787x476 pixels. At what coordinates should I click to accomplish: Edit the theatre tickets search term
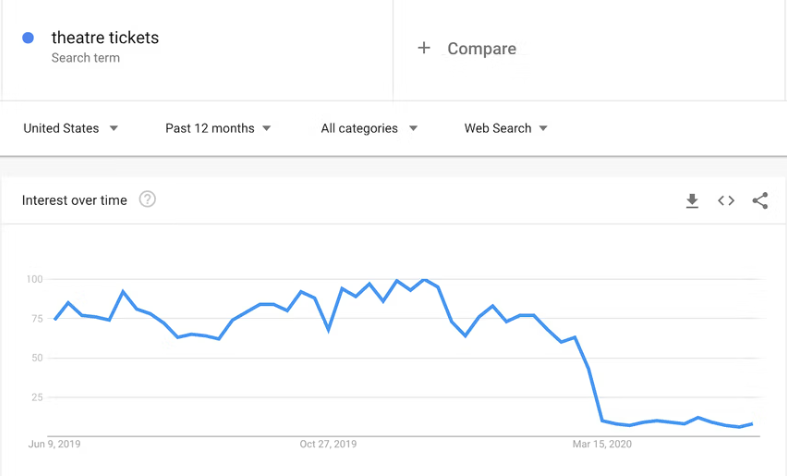[105, 38]
